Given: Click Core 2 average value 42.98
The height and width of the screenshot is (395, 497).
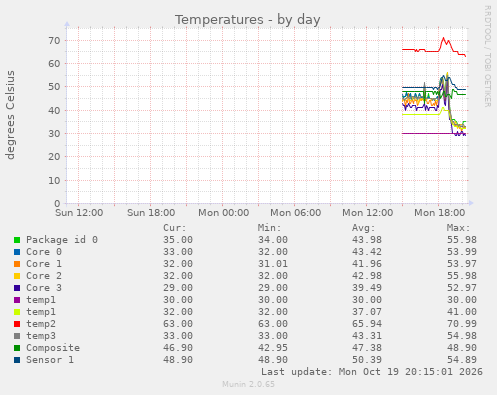Looking at the screenshot, I should point(367,276).
